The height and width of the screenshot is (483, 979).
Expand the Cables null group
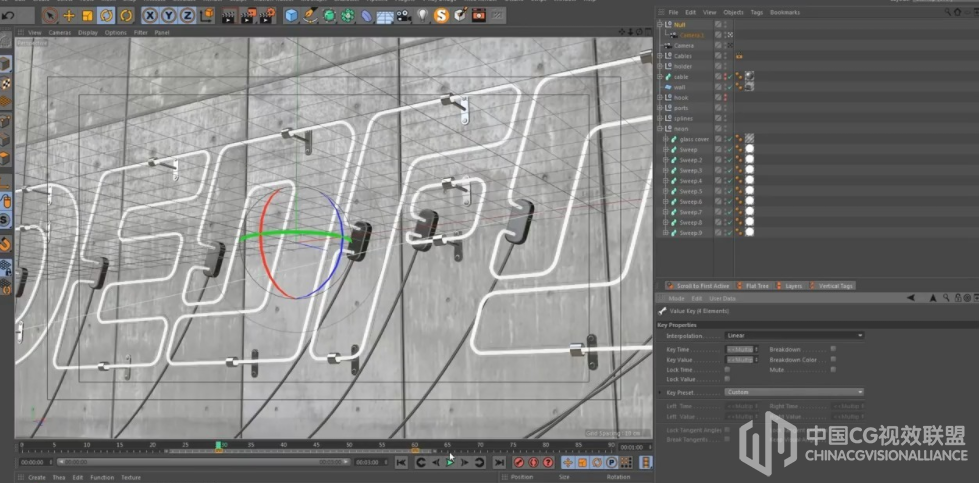point(660,56)
